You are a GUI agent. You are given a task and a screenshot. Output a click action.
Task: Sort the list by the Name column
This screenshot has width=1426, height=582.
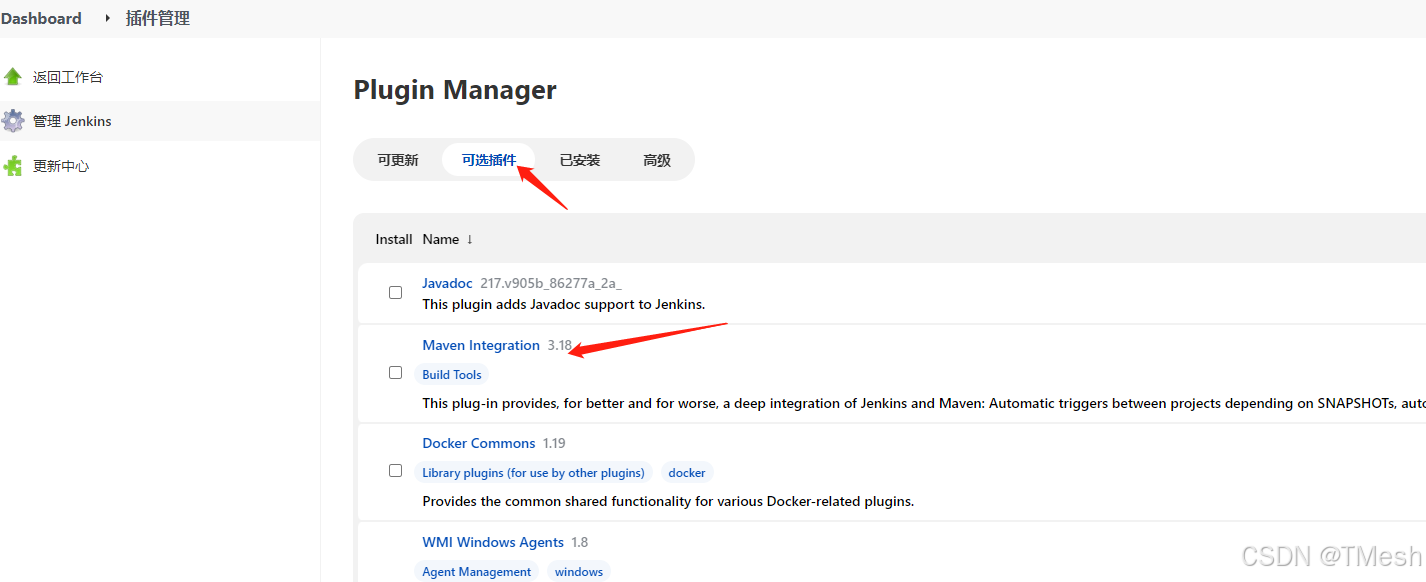point(447,239)
